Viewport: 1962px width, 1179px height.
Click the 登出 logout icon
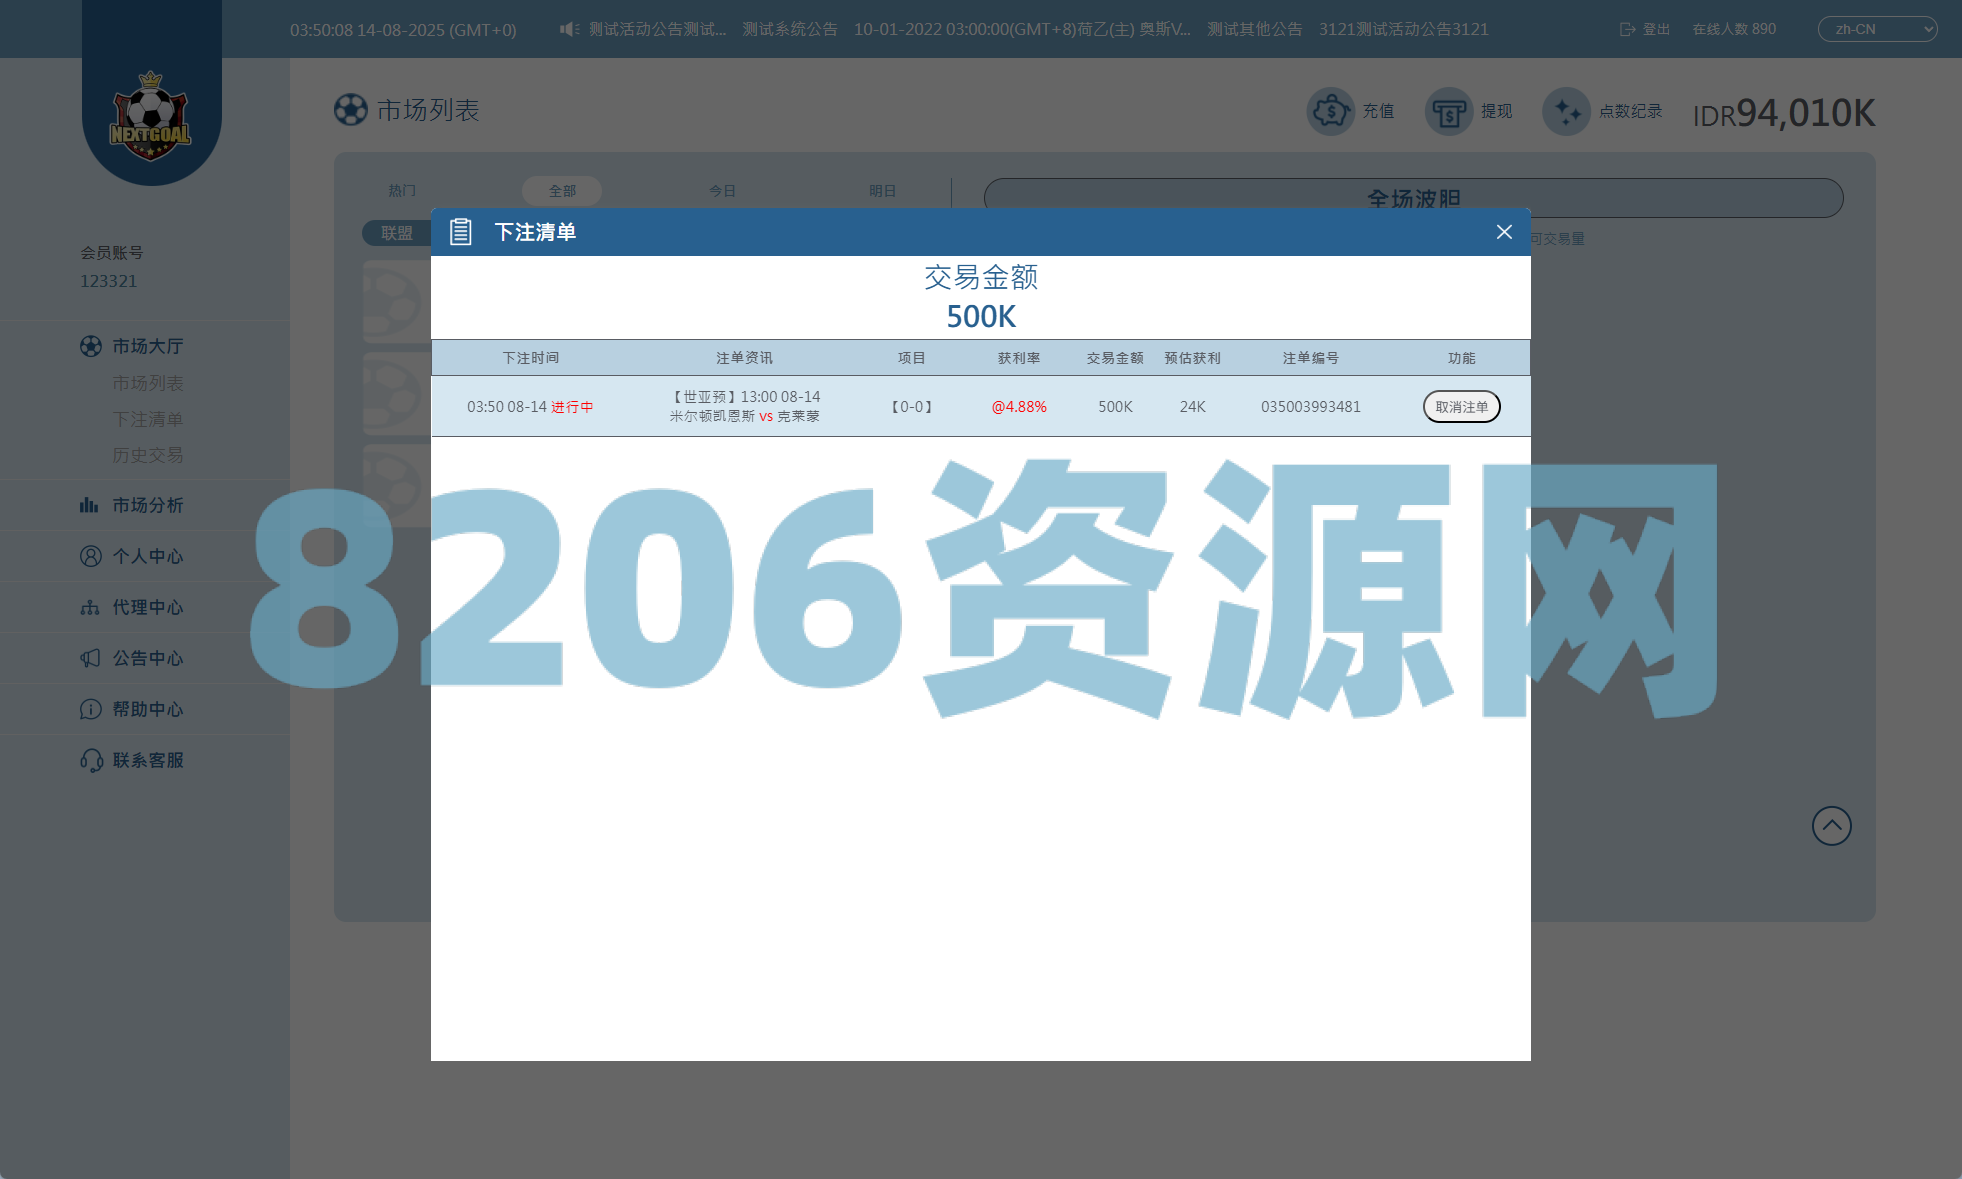pos(1627,29)
